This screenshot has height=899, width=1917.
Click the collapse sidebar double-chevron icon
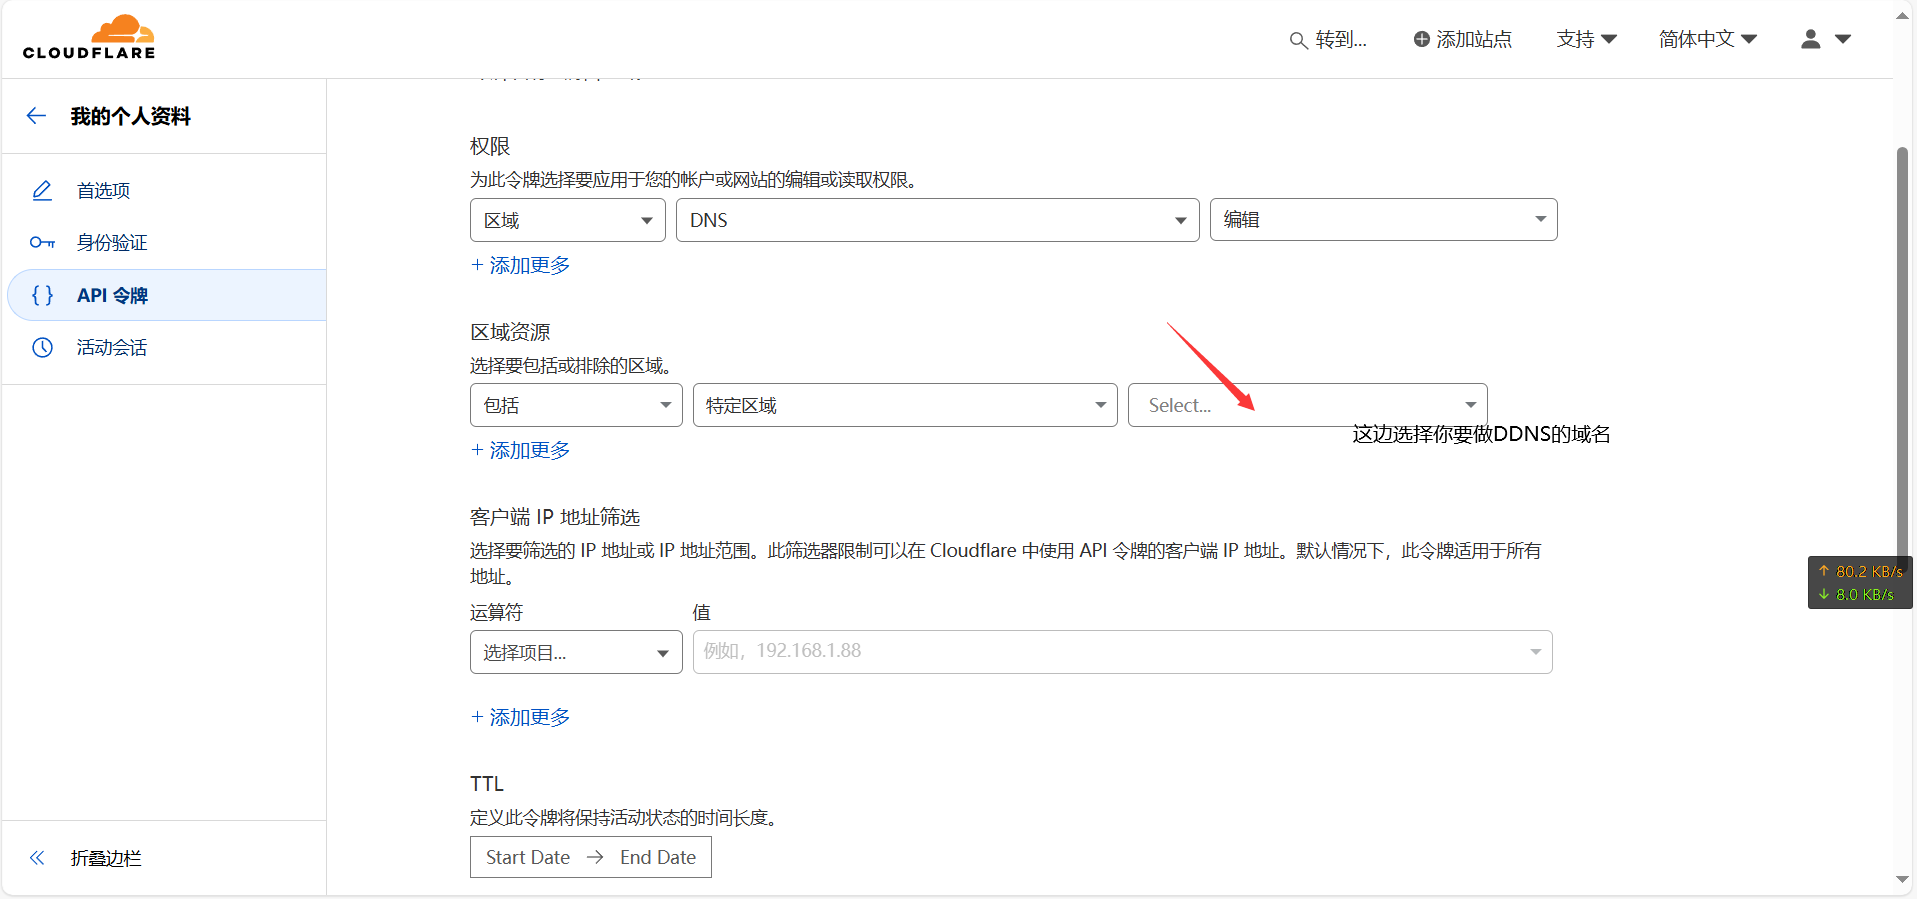click(37, 858)
